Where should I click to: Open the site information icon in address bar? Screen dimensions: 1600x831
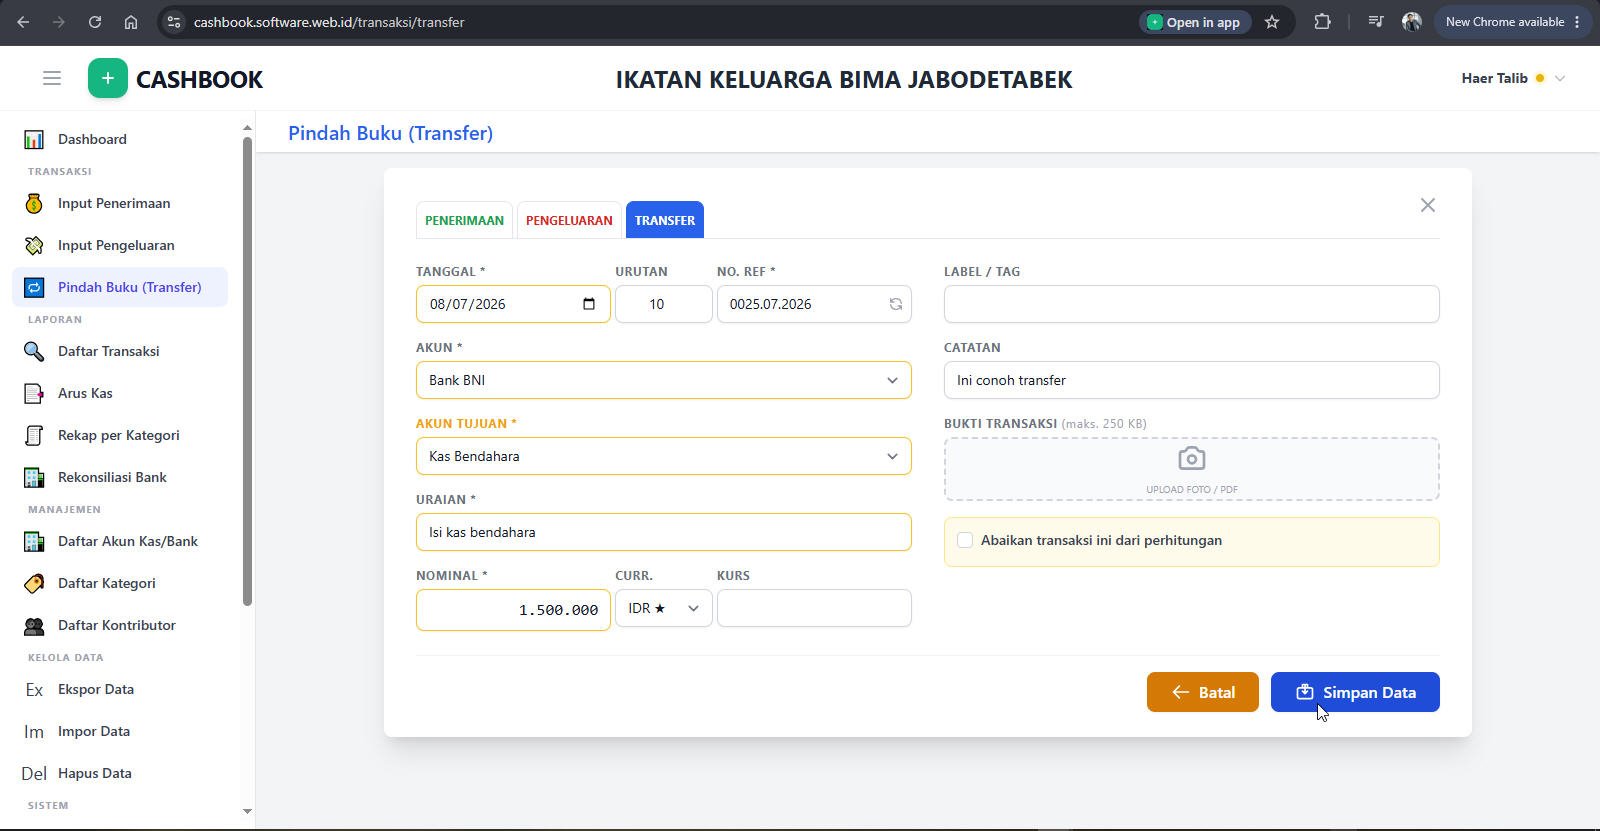(x=173, y=22)
